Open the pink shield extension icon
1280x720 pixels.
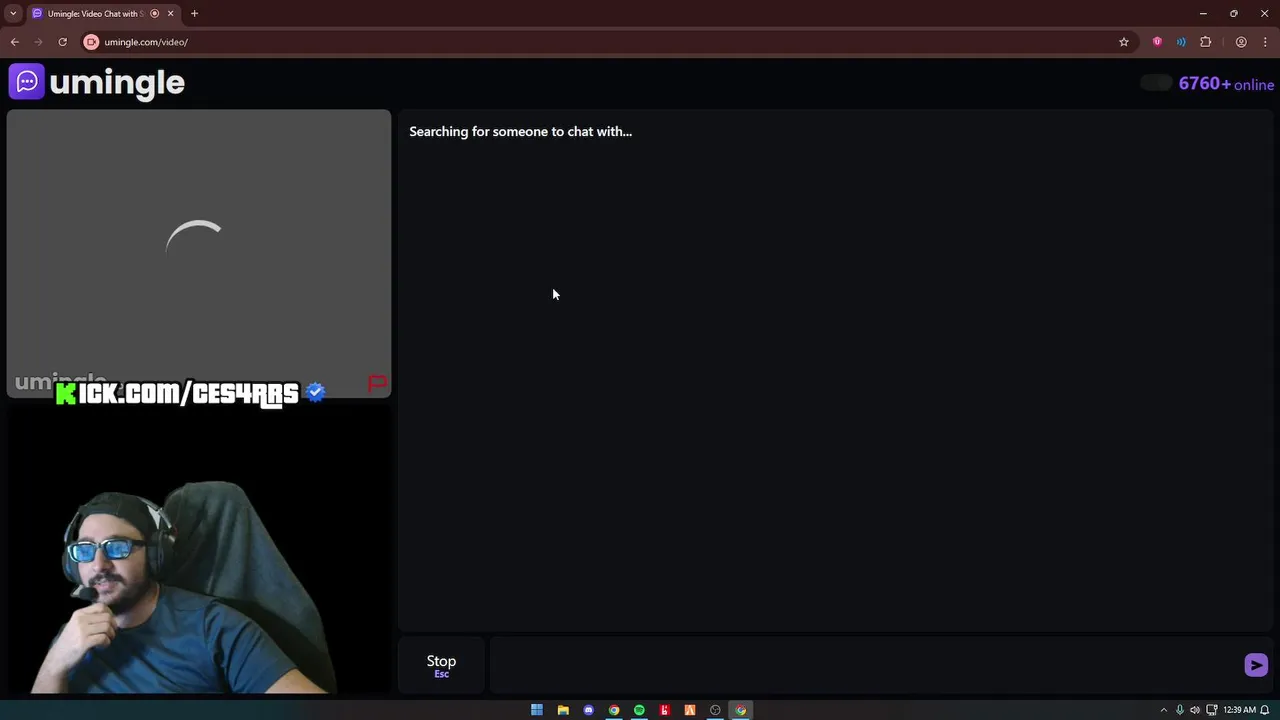(x=1157, y=42)
